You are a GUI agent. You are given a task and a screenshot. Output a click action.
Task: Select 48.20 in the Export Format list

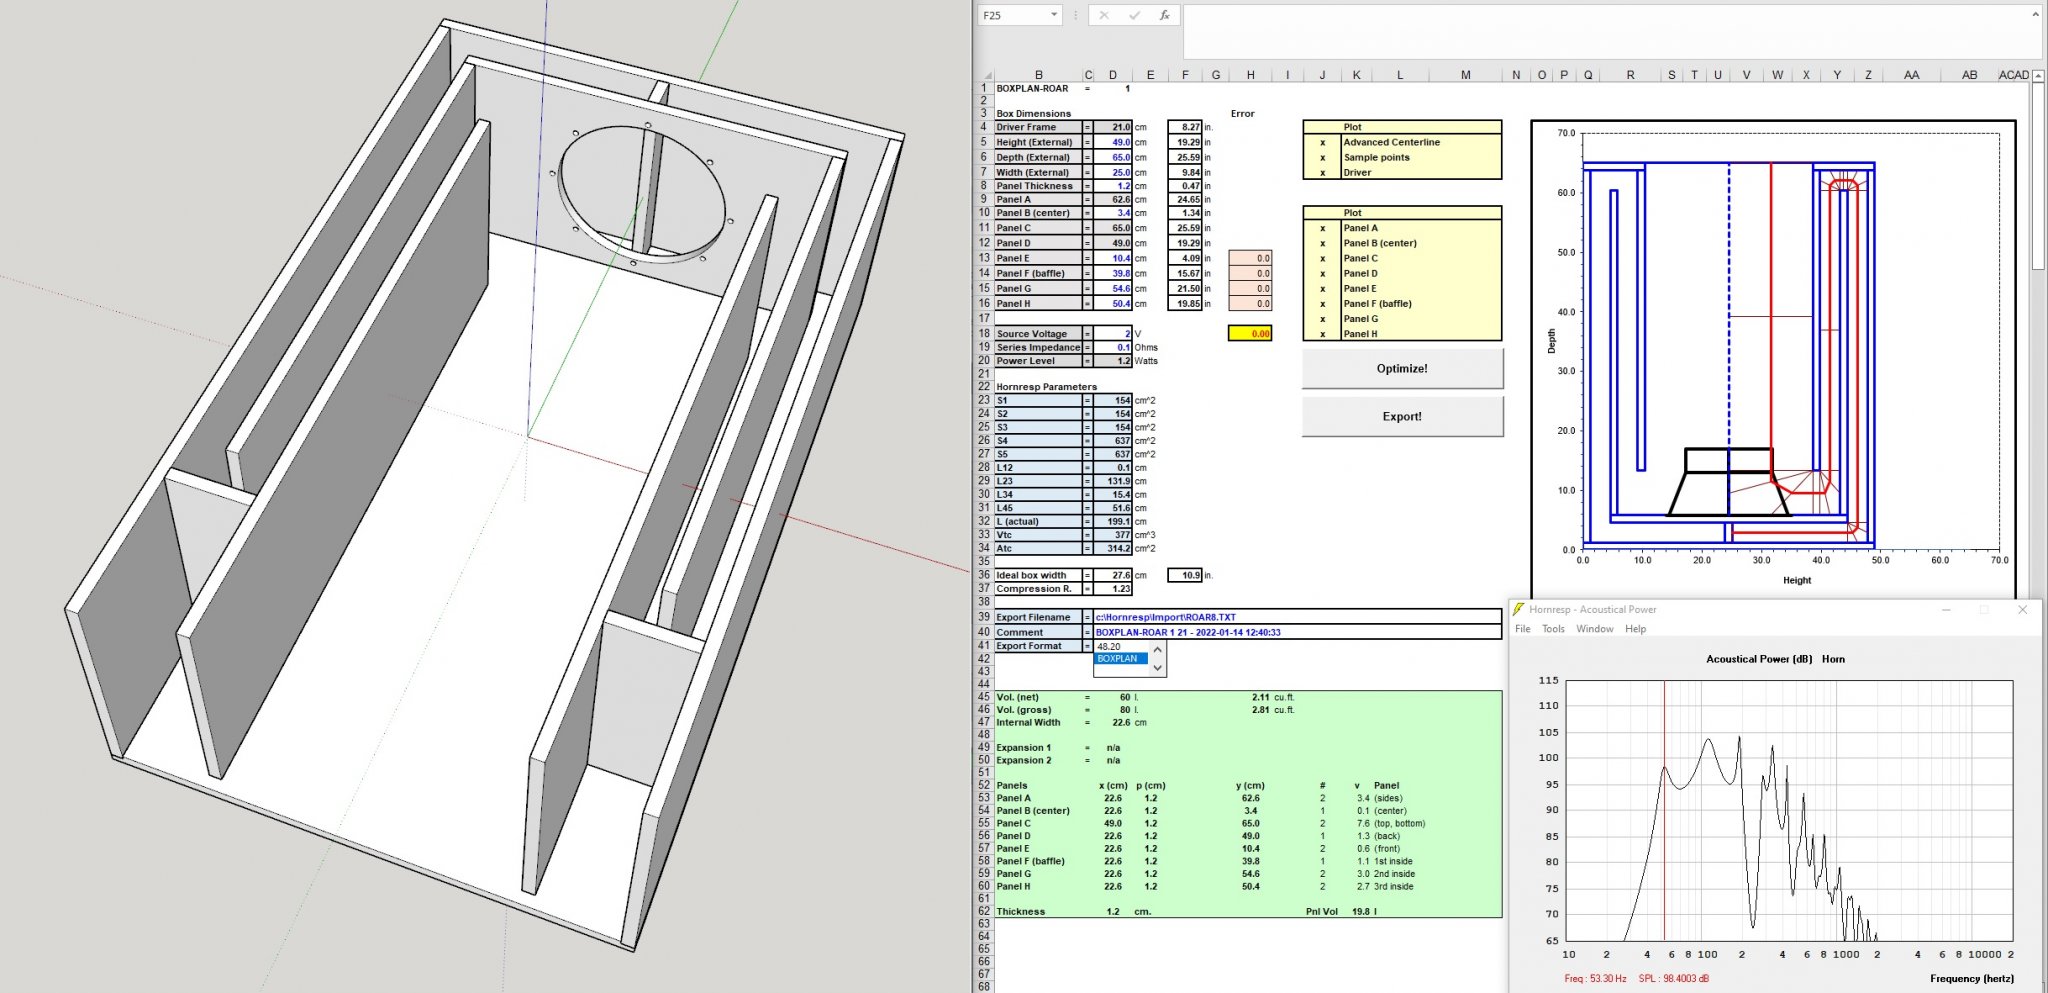point(1121,647)
